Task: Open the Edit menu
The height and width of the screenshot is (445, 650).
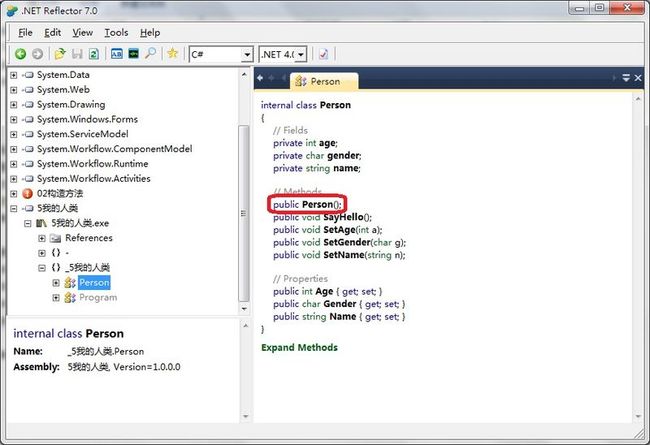Action: [x=53, y=32]
